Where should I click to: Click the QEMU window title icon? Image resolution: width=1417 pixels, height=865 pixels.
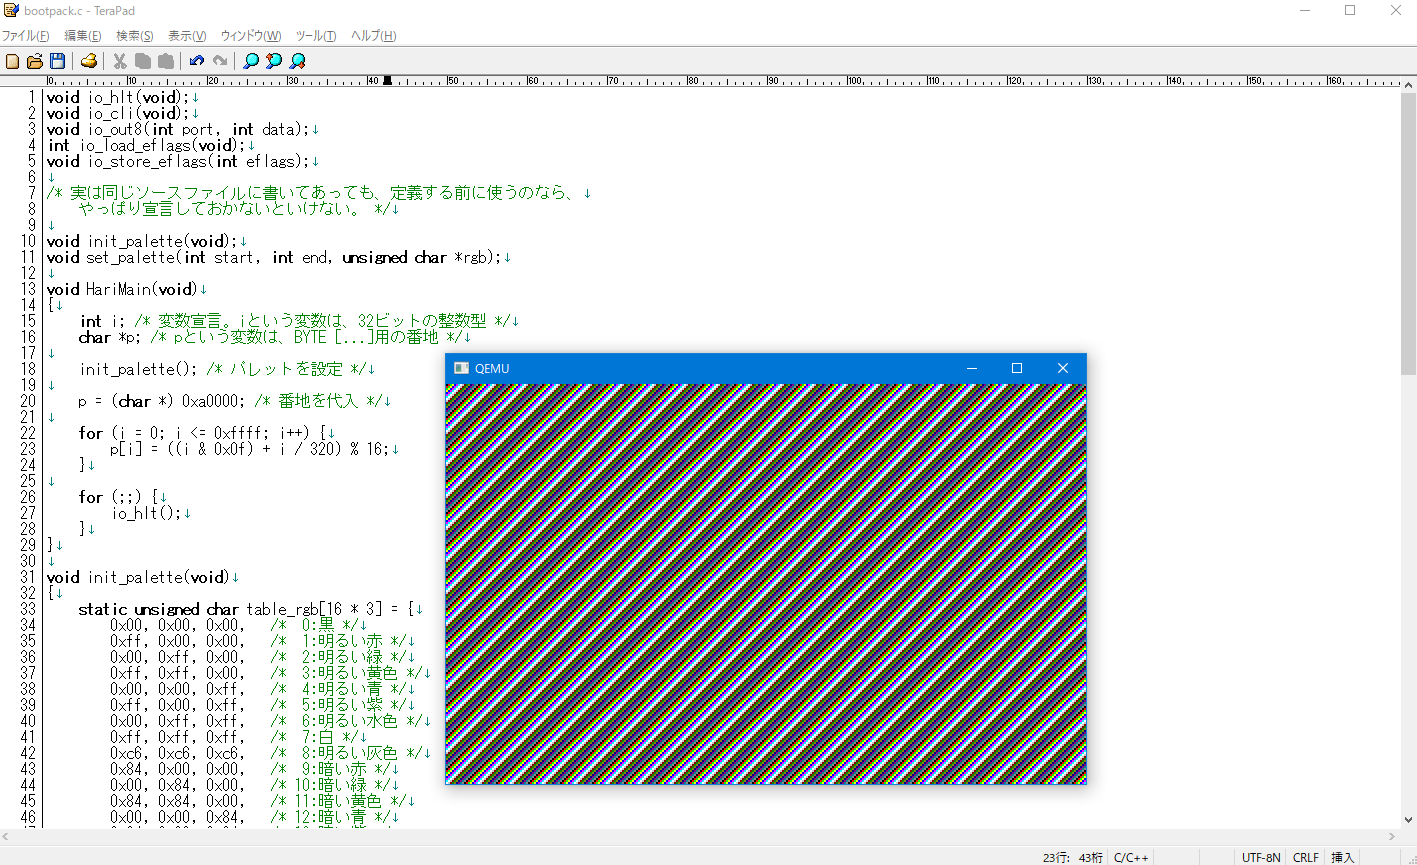pos(461,368)
